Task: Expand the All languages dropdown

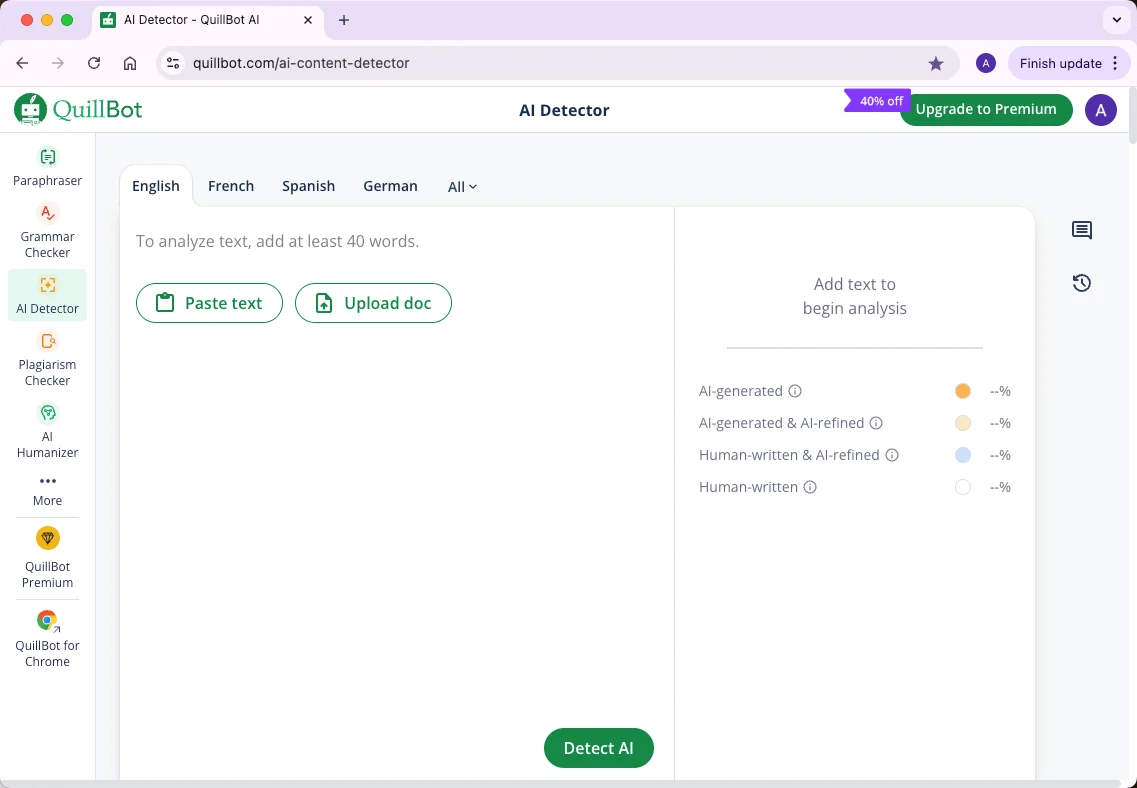Action: [462, 187]
